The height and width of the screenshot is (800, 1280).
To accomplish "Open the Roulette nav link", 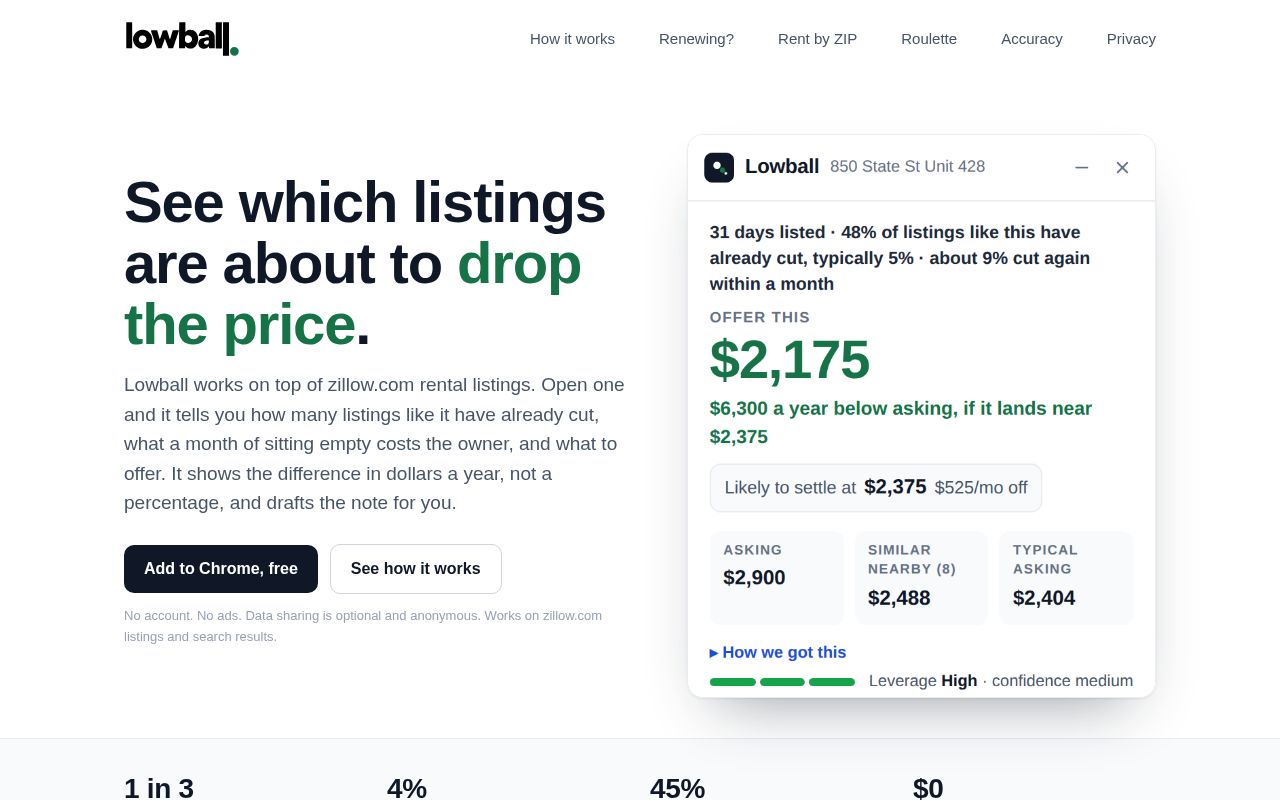I will click(x=929, y=39).
